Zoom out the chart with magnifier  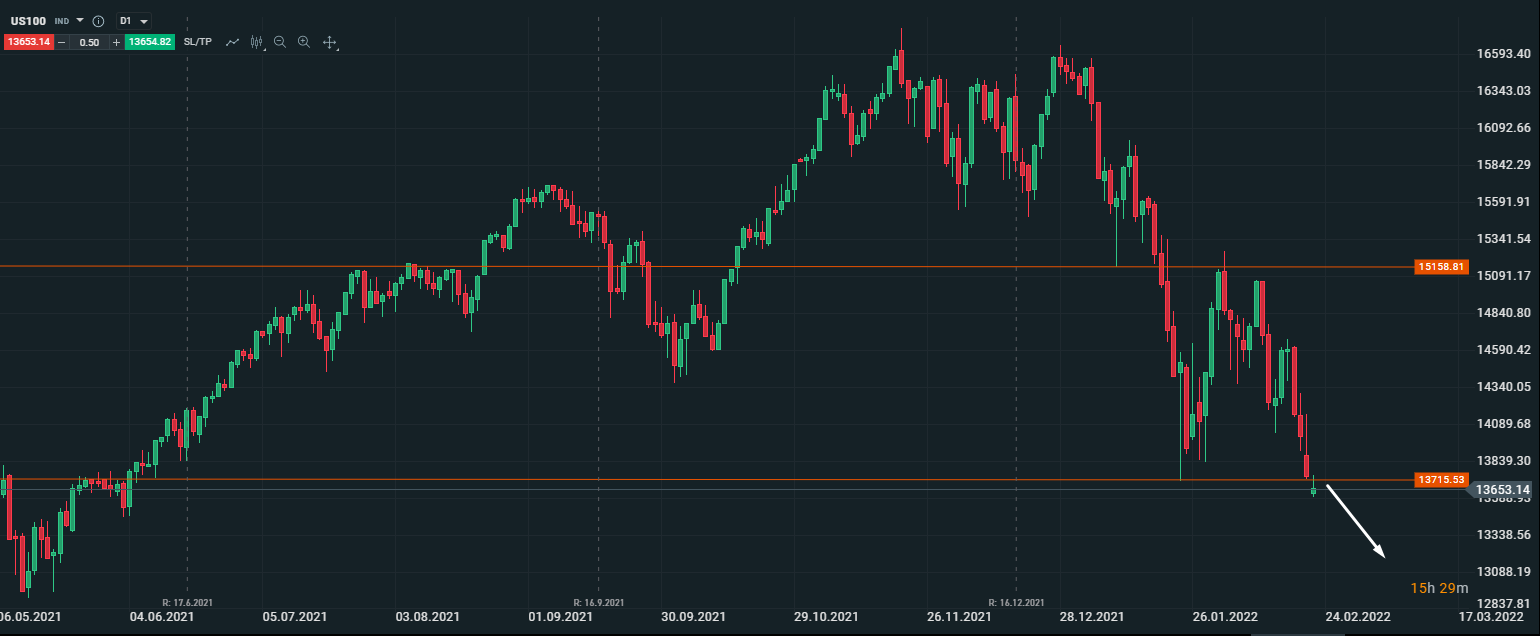pos(280,42)
